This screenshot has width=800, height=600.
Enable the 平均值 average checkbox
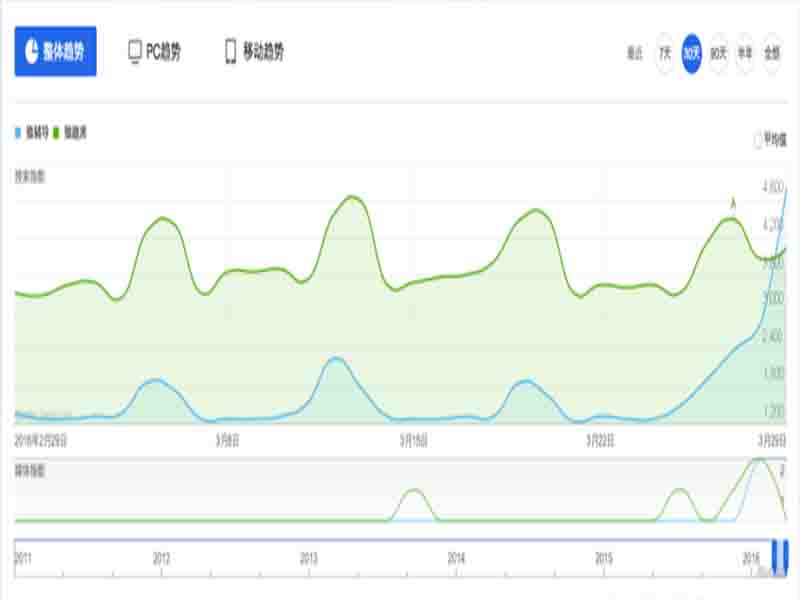point(758,139)
